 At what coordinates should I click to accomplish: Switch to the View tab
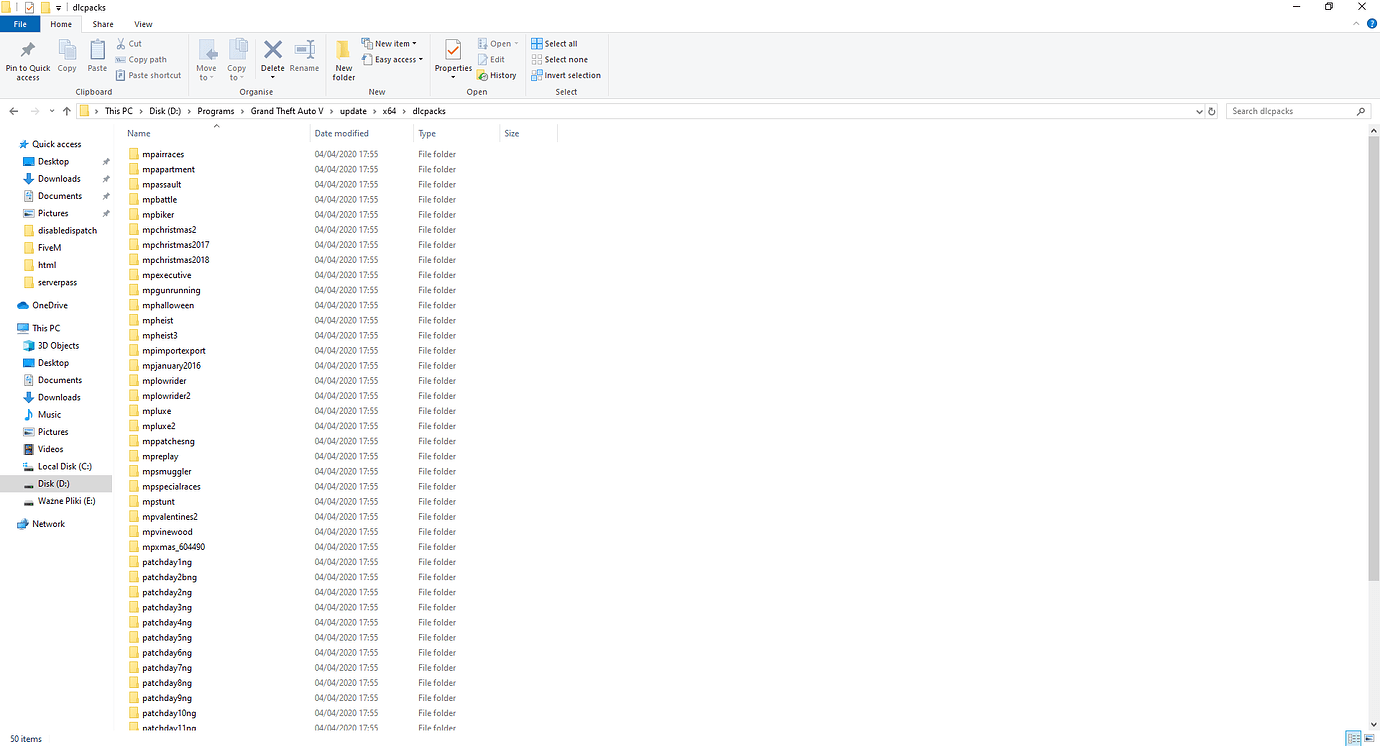143,24
